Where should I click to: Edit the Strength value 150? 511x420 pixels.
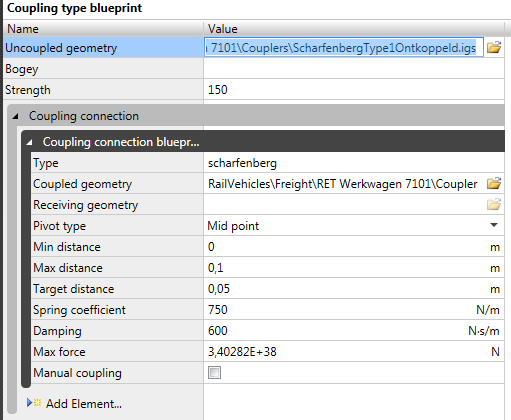tap(354, 90)
